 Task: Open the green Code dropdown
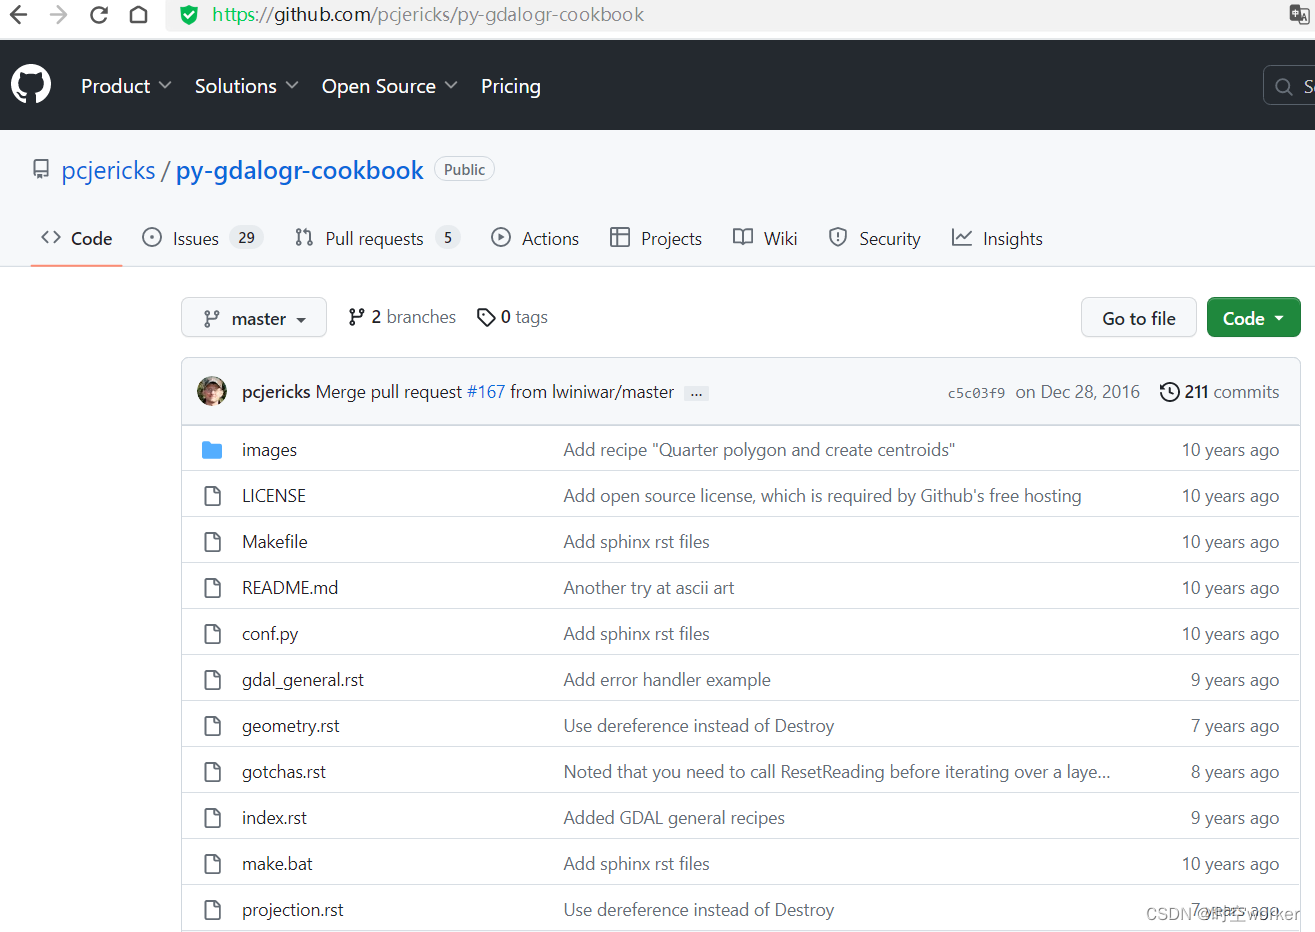coord(1253,318)
